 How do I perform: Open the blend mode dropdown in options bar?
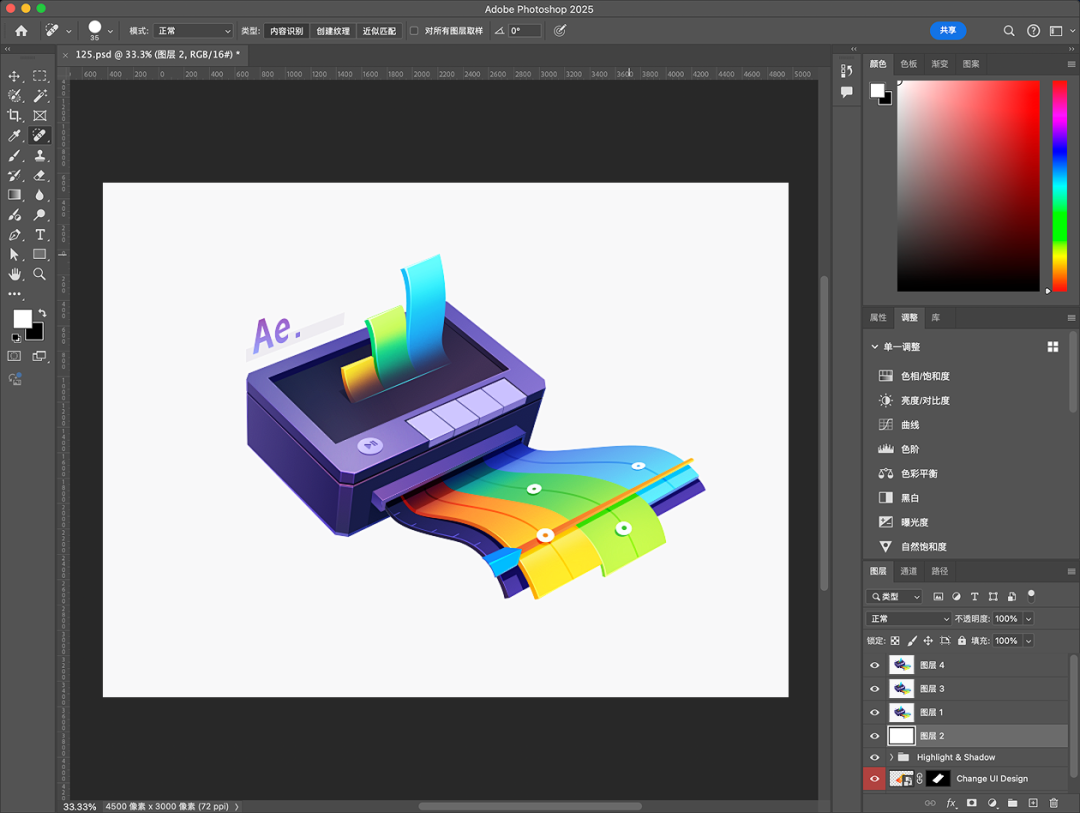point(193,31)
